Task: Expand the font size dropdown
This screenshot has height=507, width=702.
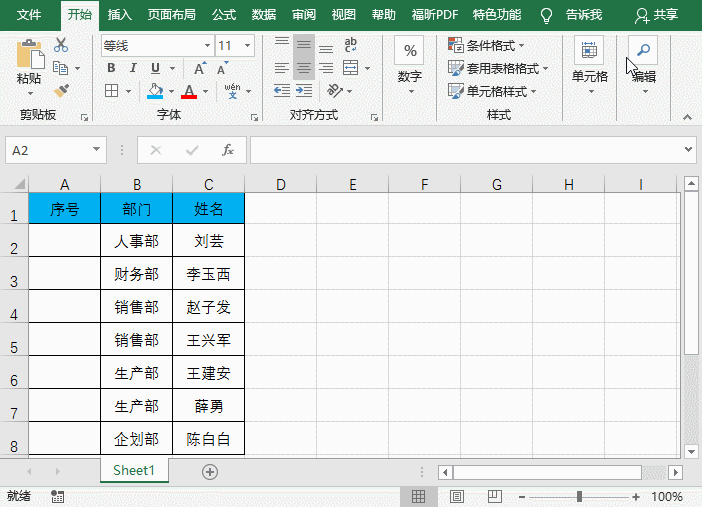Action: pos(248,46)
